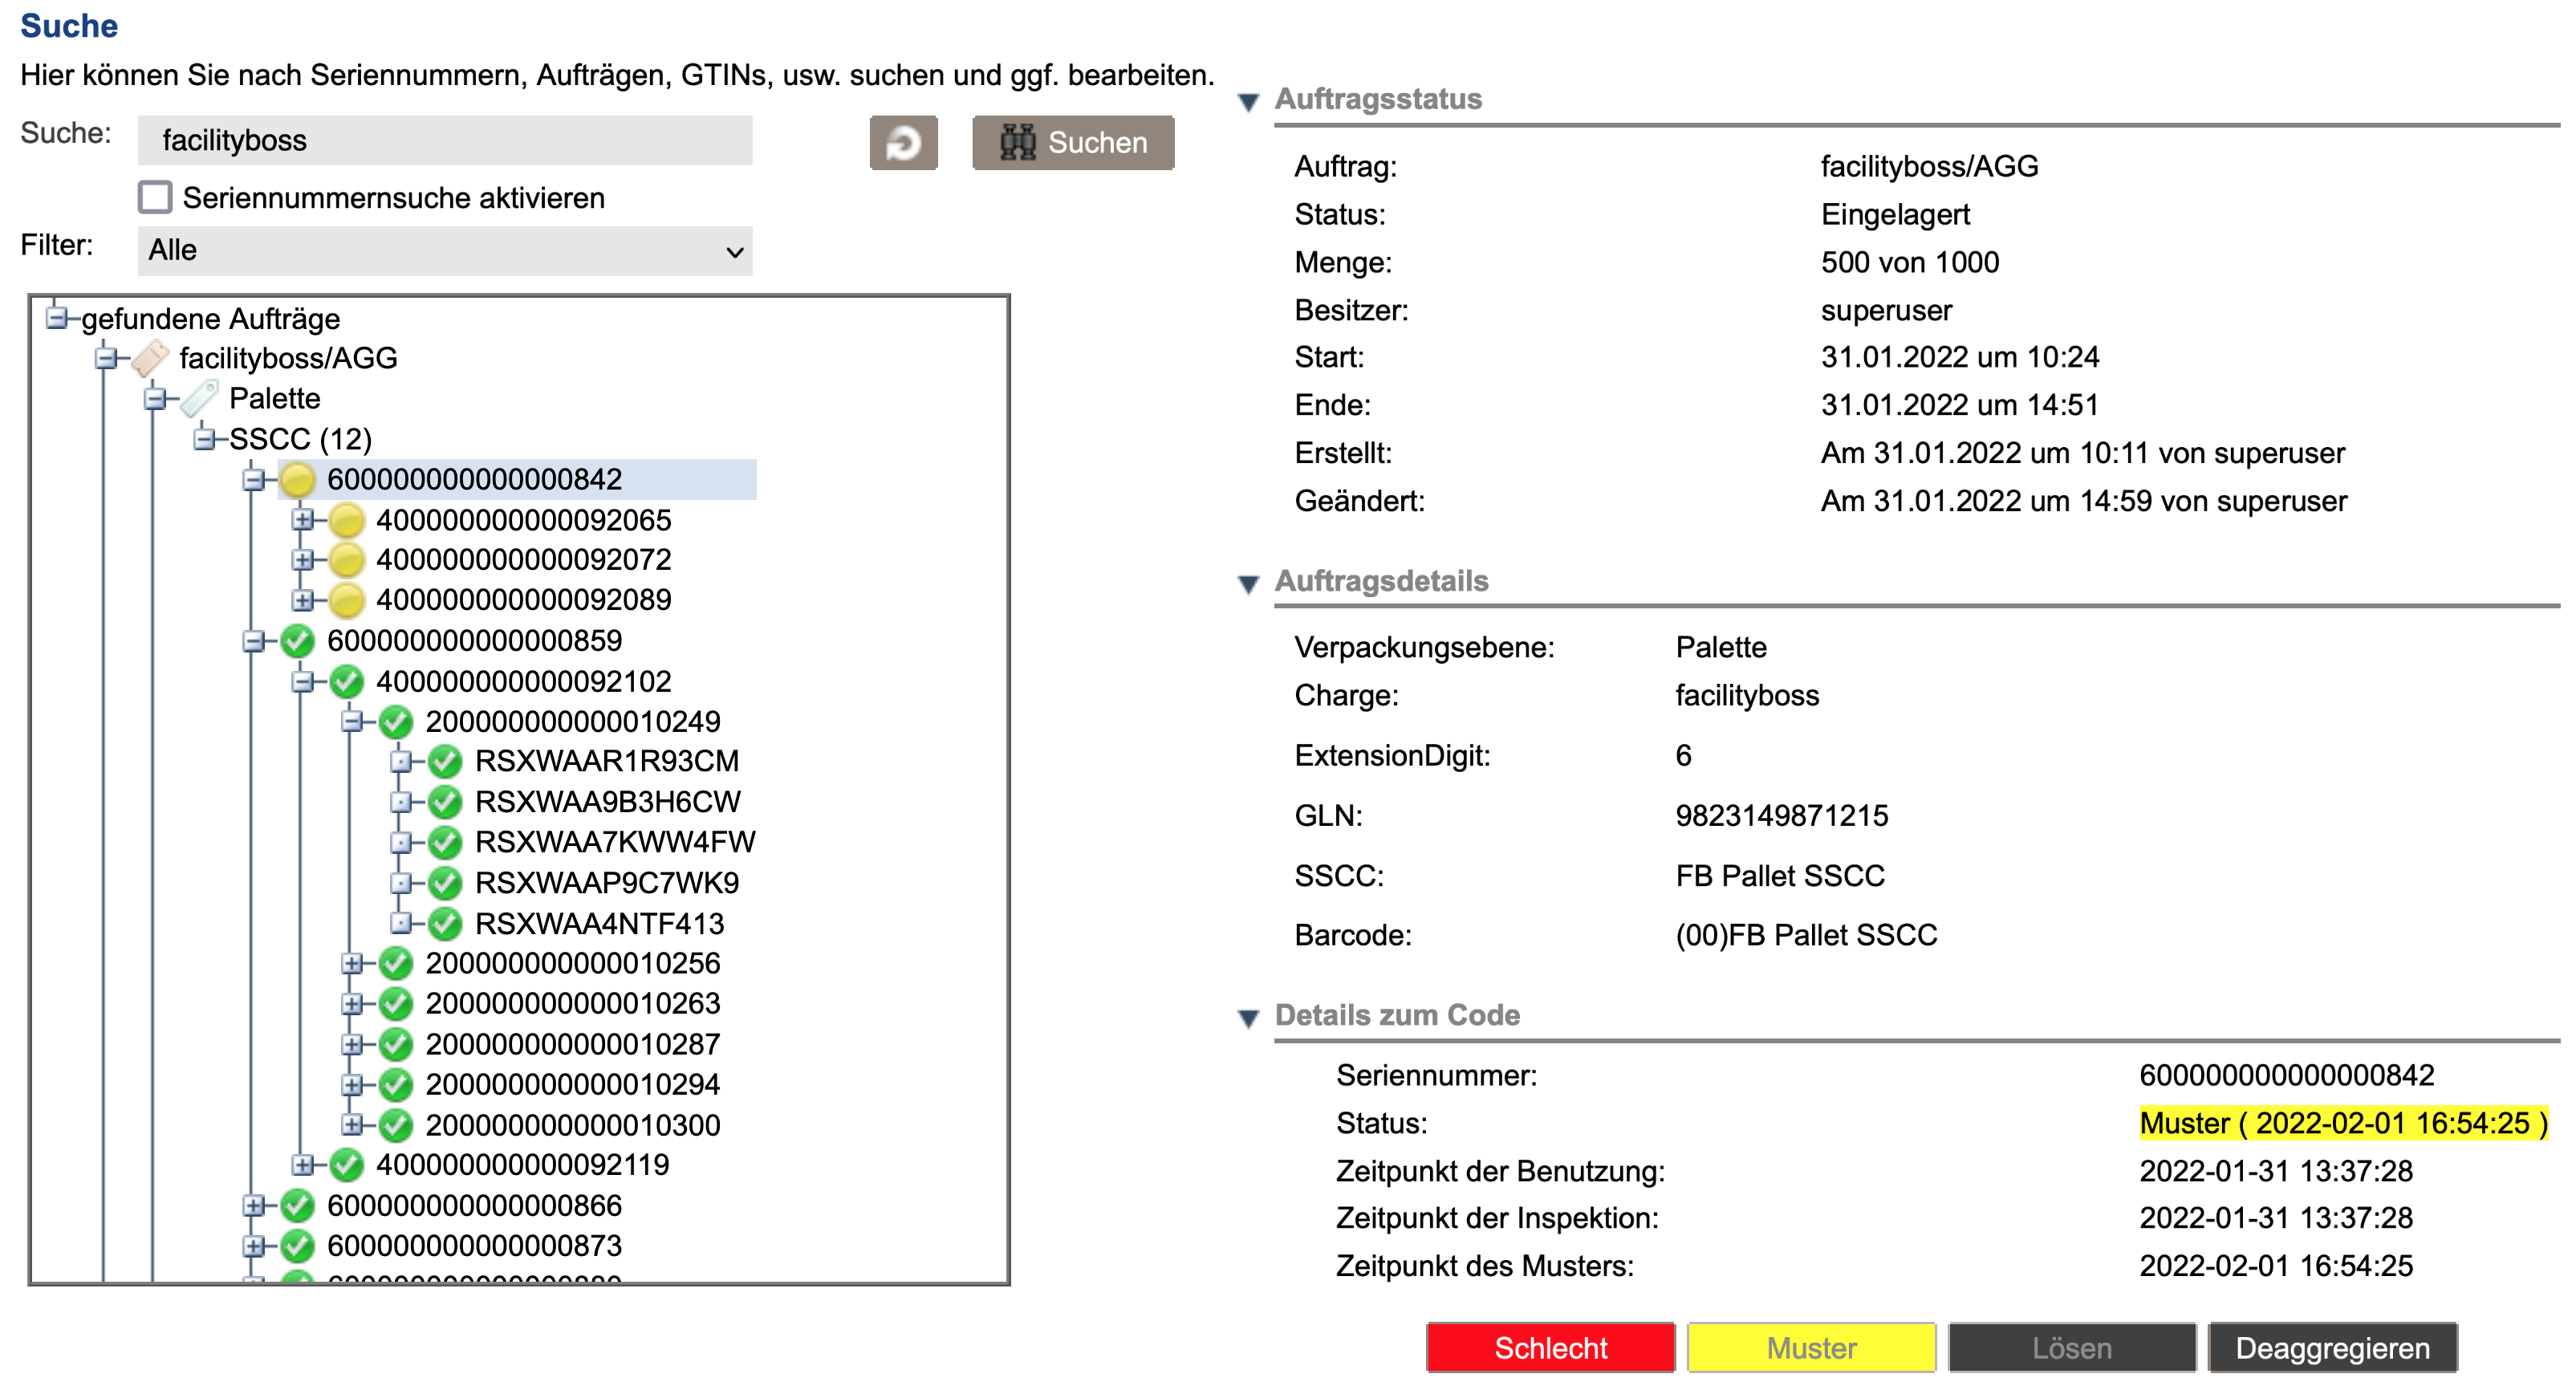Click the yellow Muster button
The height and width of the screenshot is (1382, 2576).
click(x=1811, y=1347)
